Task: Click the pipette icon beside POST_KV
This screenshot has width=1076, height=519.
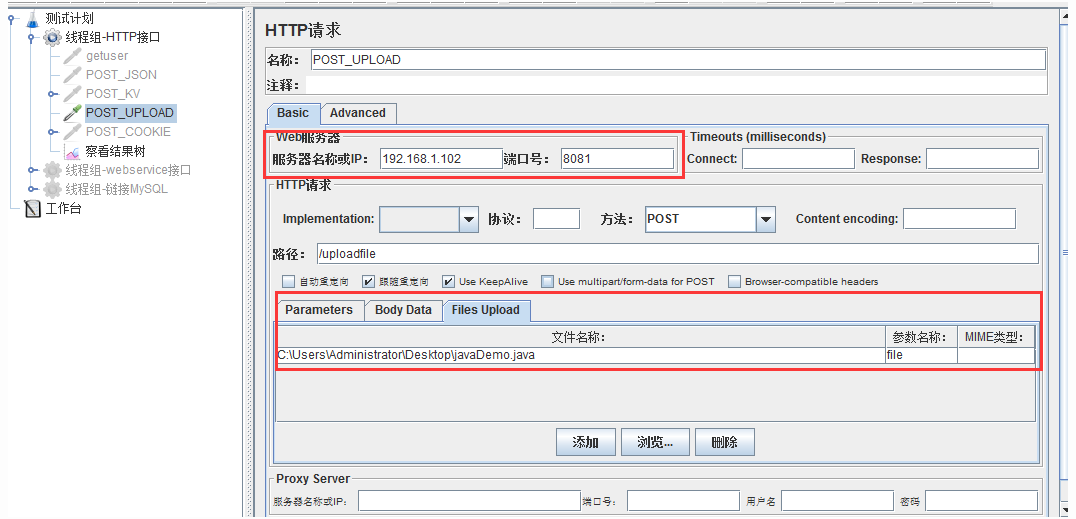Action: coord(72,94)
